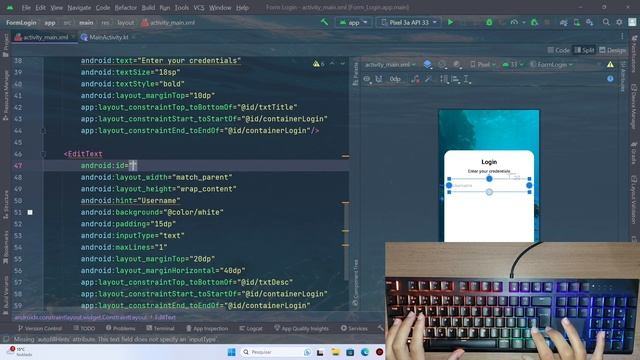Open Services tool window

(354, 328)
